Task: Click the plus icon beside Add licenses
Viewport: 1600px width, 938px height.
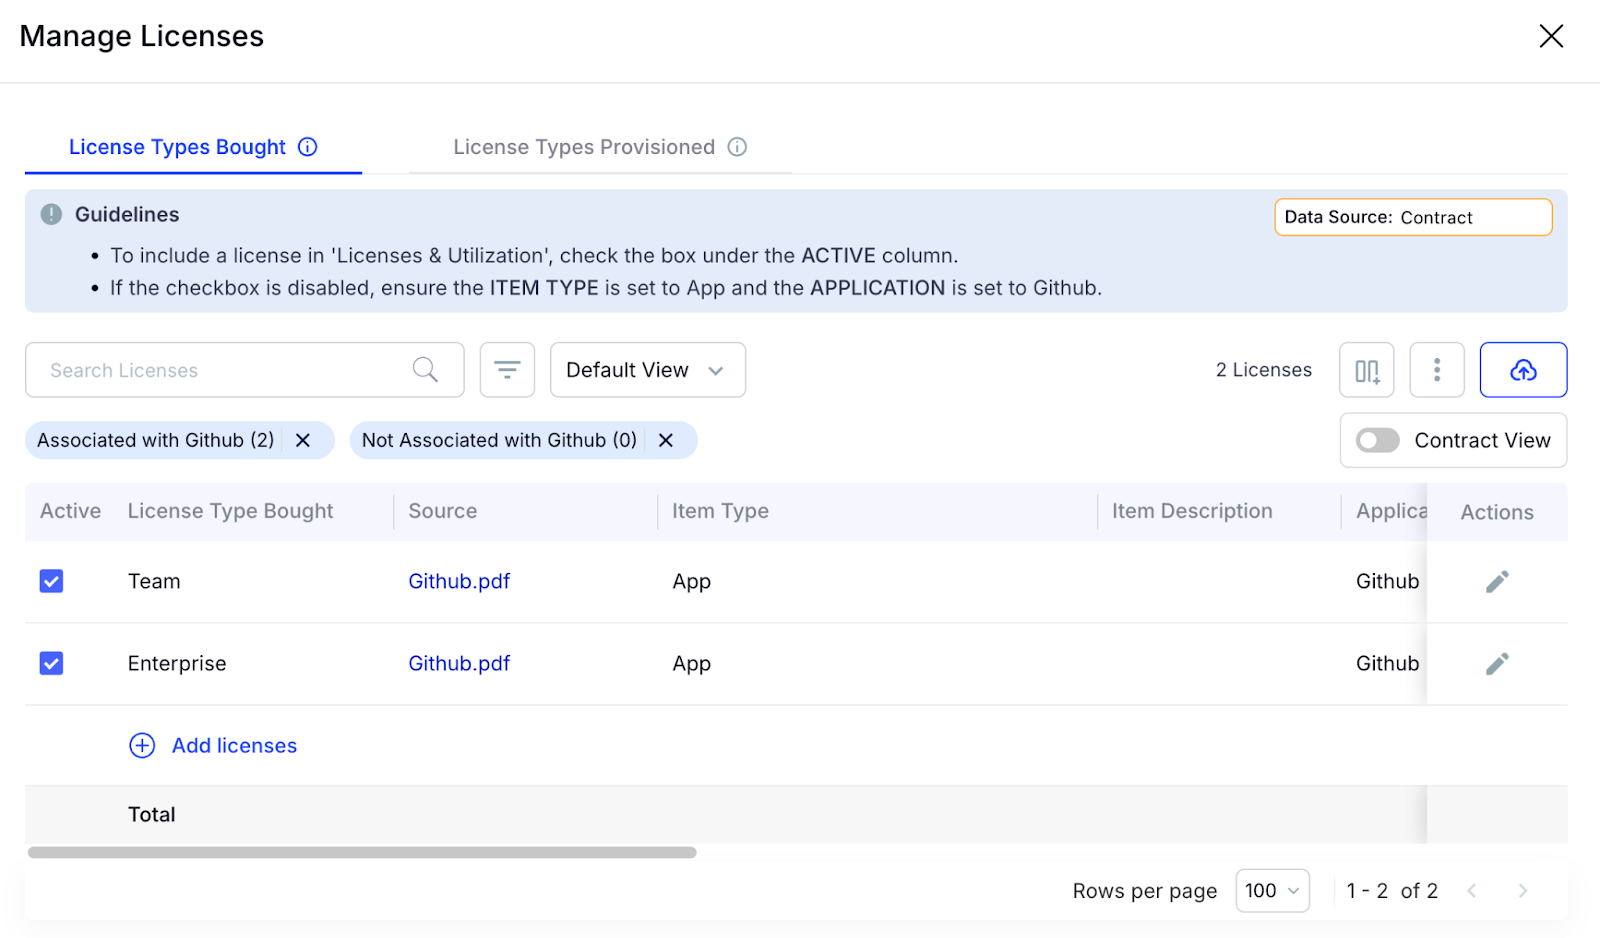Action: click(142, 746)
